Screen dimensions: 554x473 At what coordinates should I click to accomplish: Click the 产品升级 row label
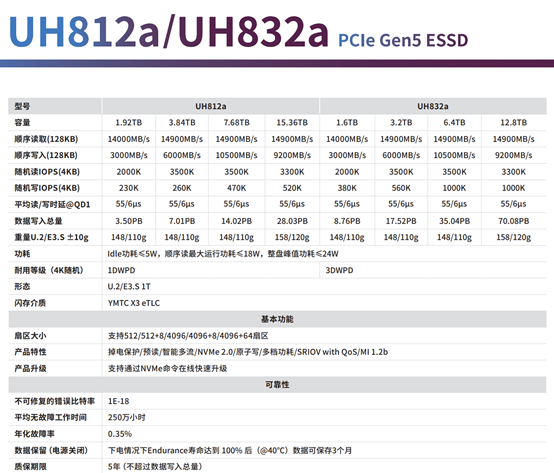coord(30,368)
